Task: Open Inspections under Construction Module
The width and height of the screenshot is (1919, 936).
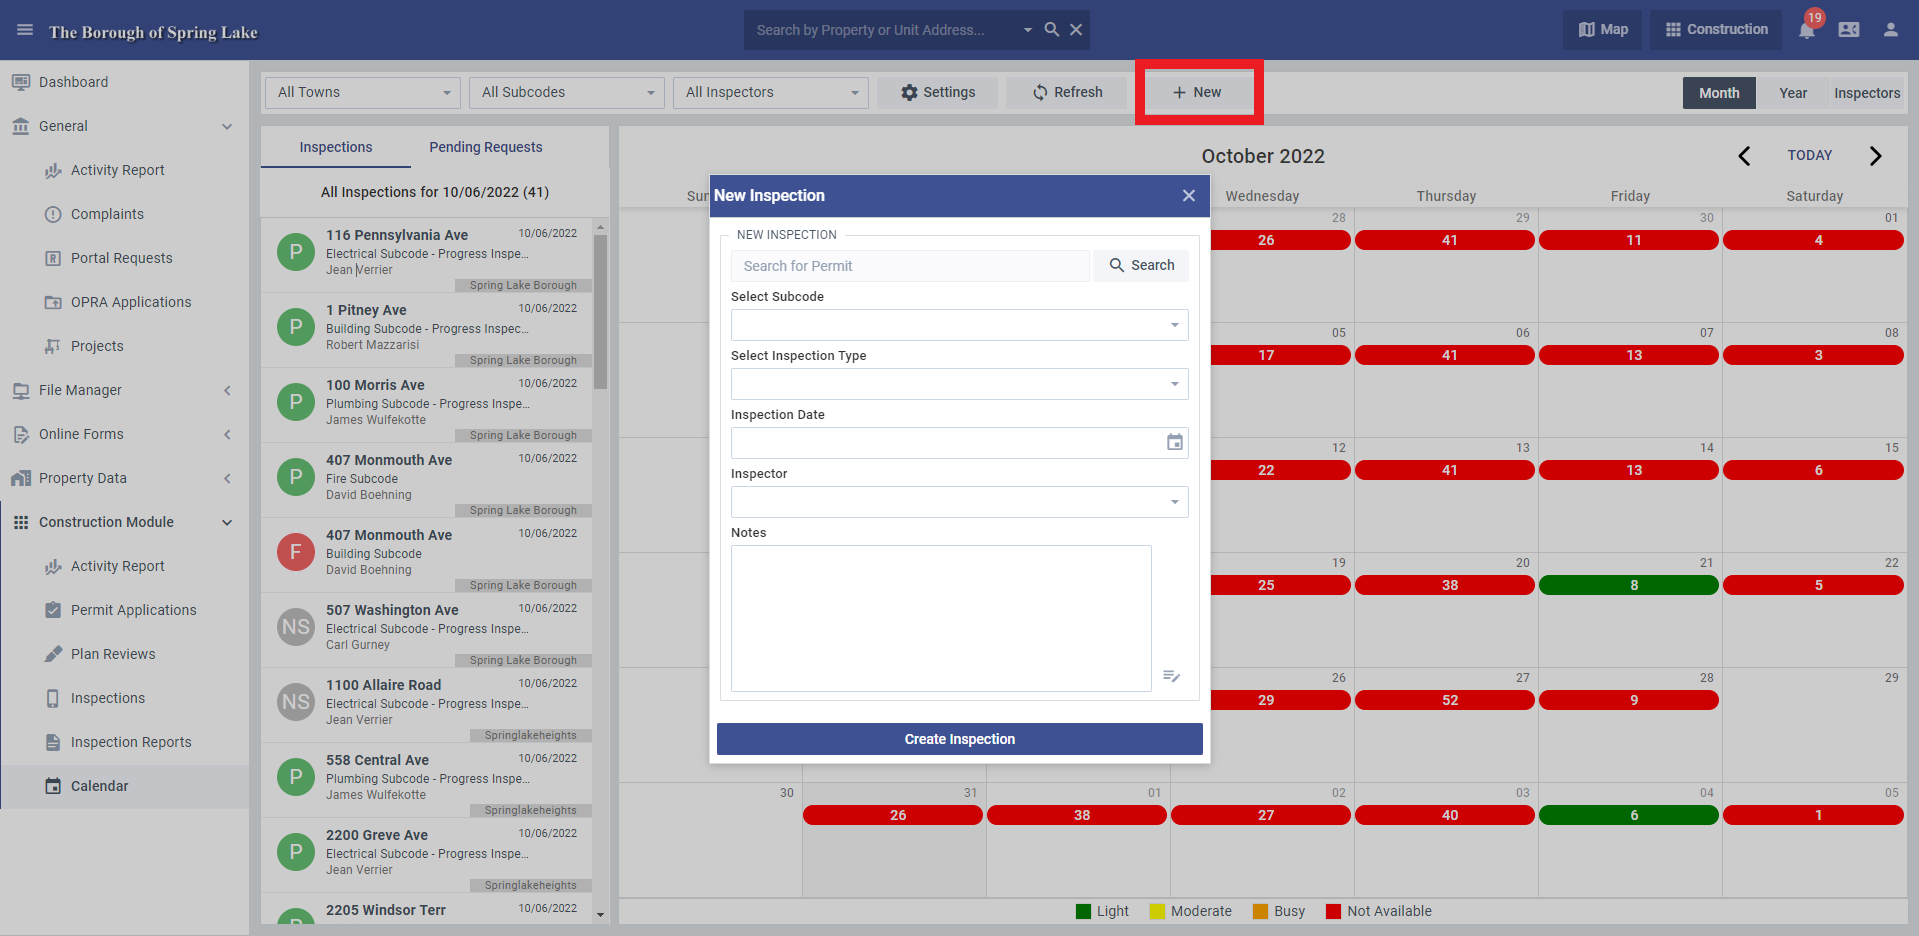Action: pyautogui.click(x=107, y=698)
